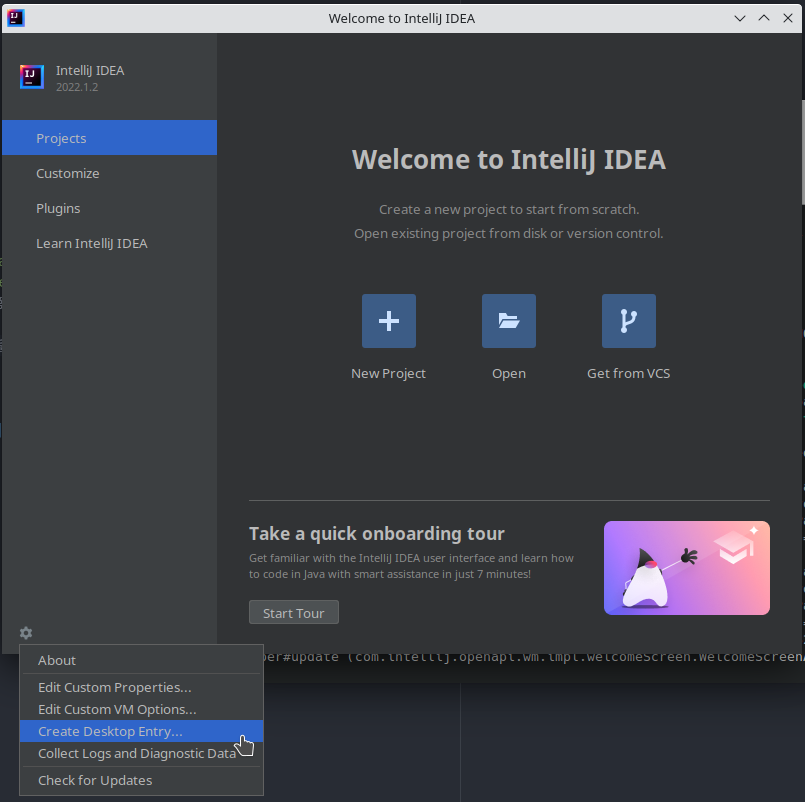Click the New Project label
Screen dimensions: 805x802
(x=389, y=373)
